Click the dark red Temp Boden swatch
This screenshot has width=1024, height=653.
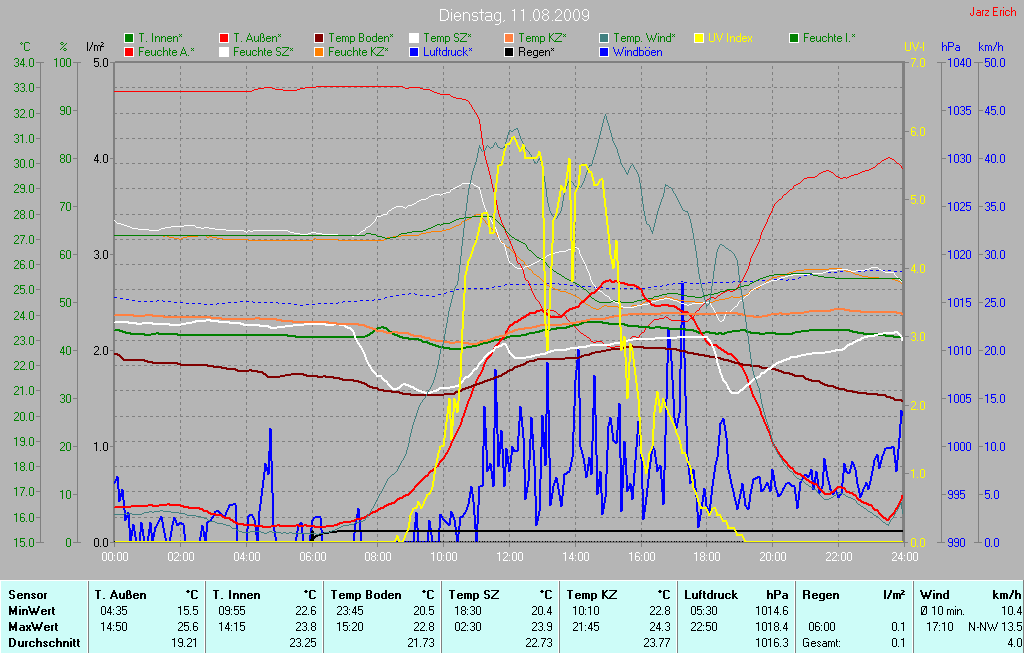(319, 39)
